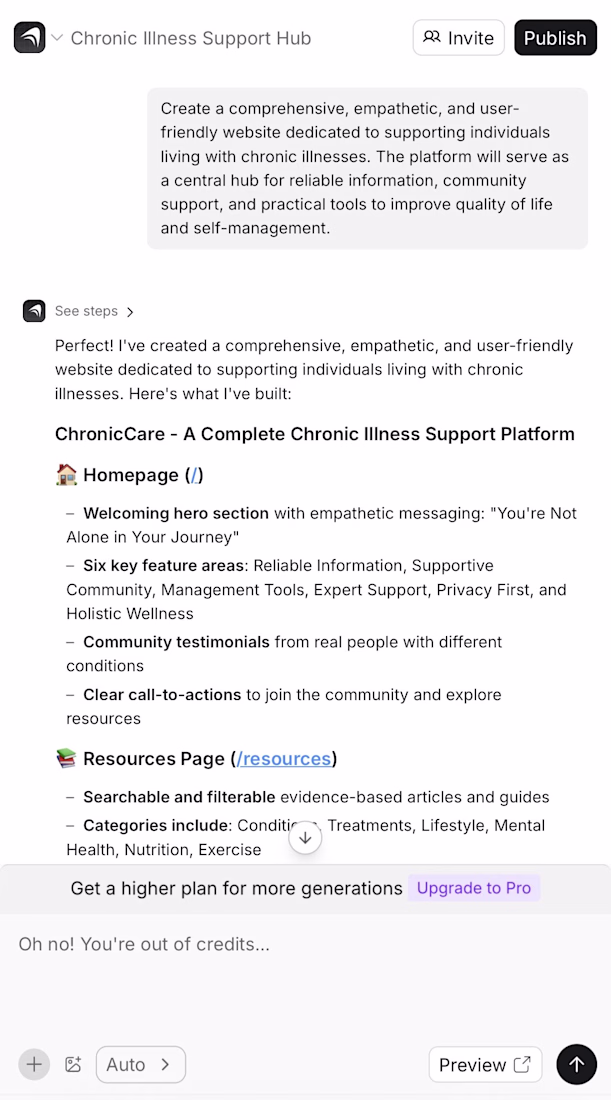611x1100 pixels.
Task: Jump to the latest message with the down arrow
Action: click(305, 838)
